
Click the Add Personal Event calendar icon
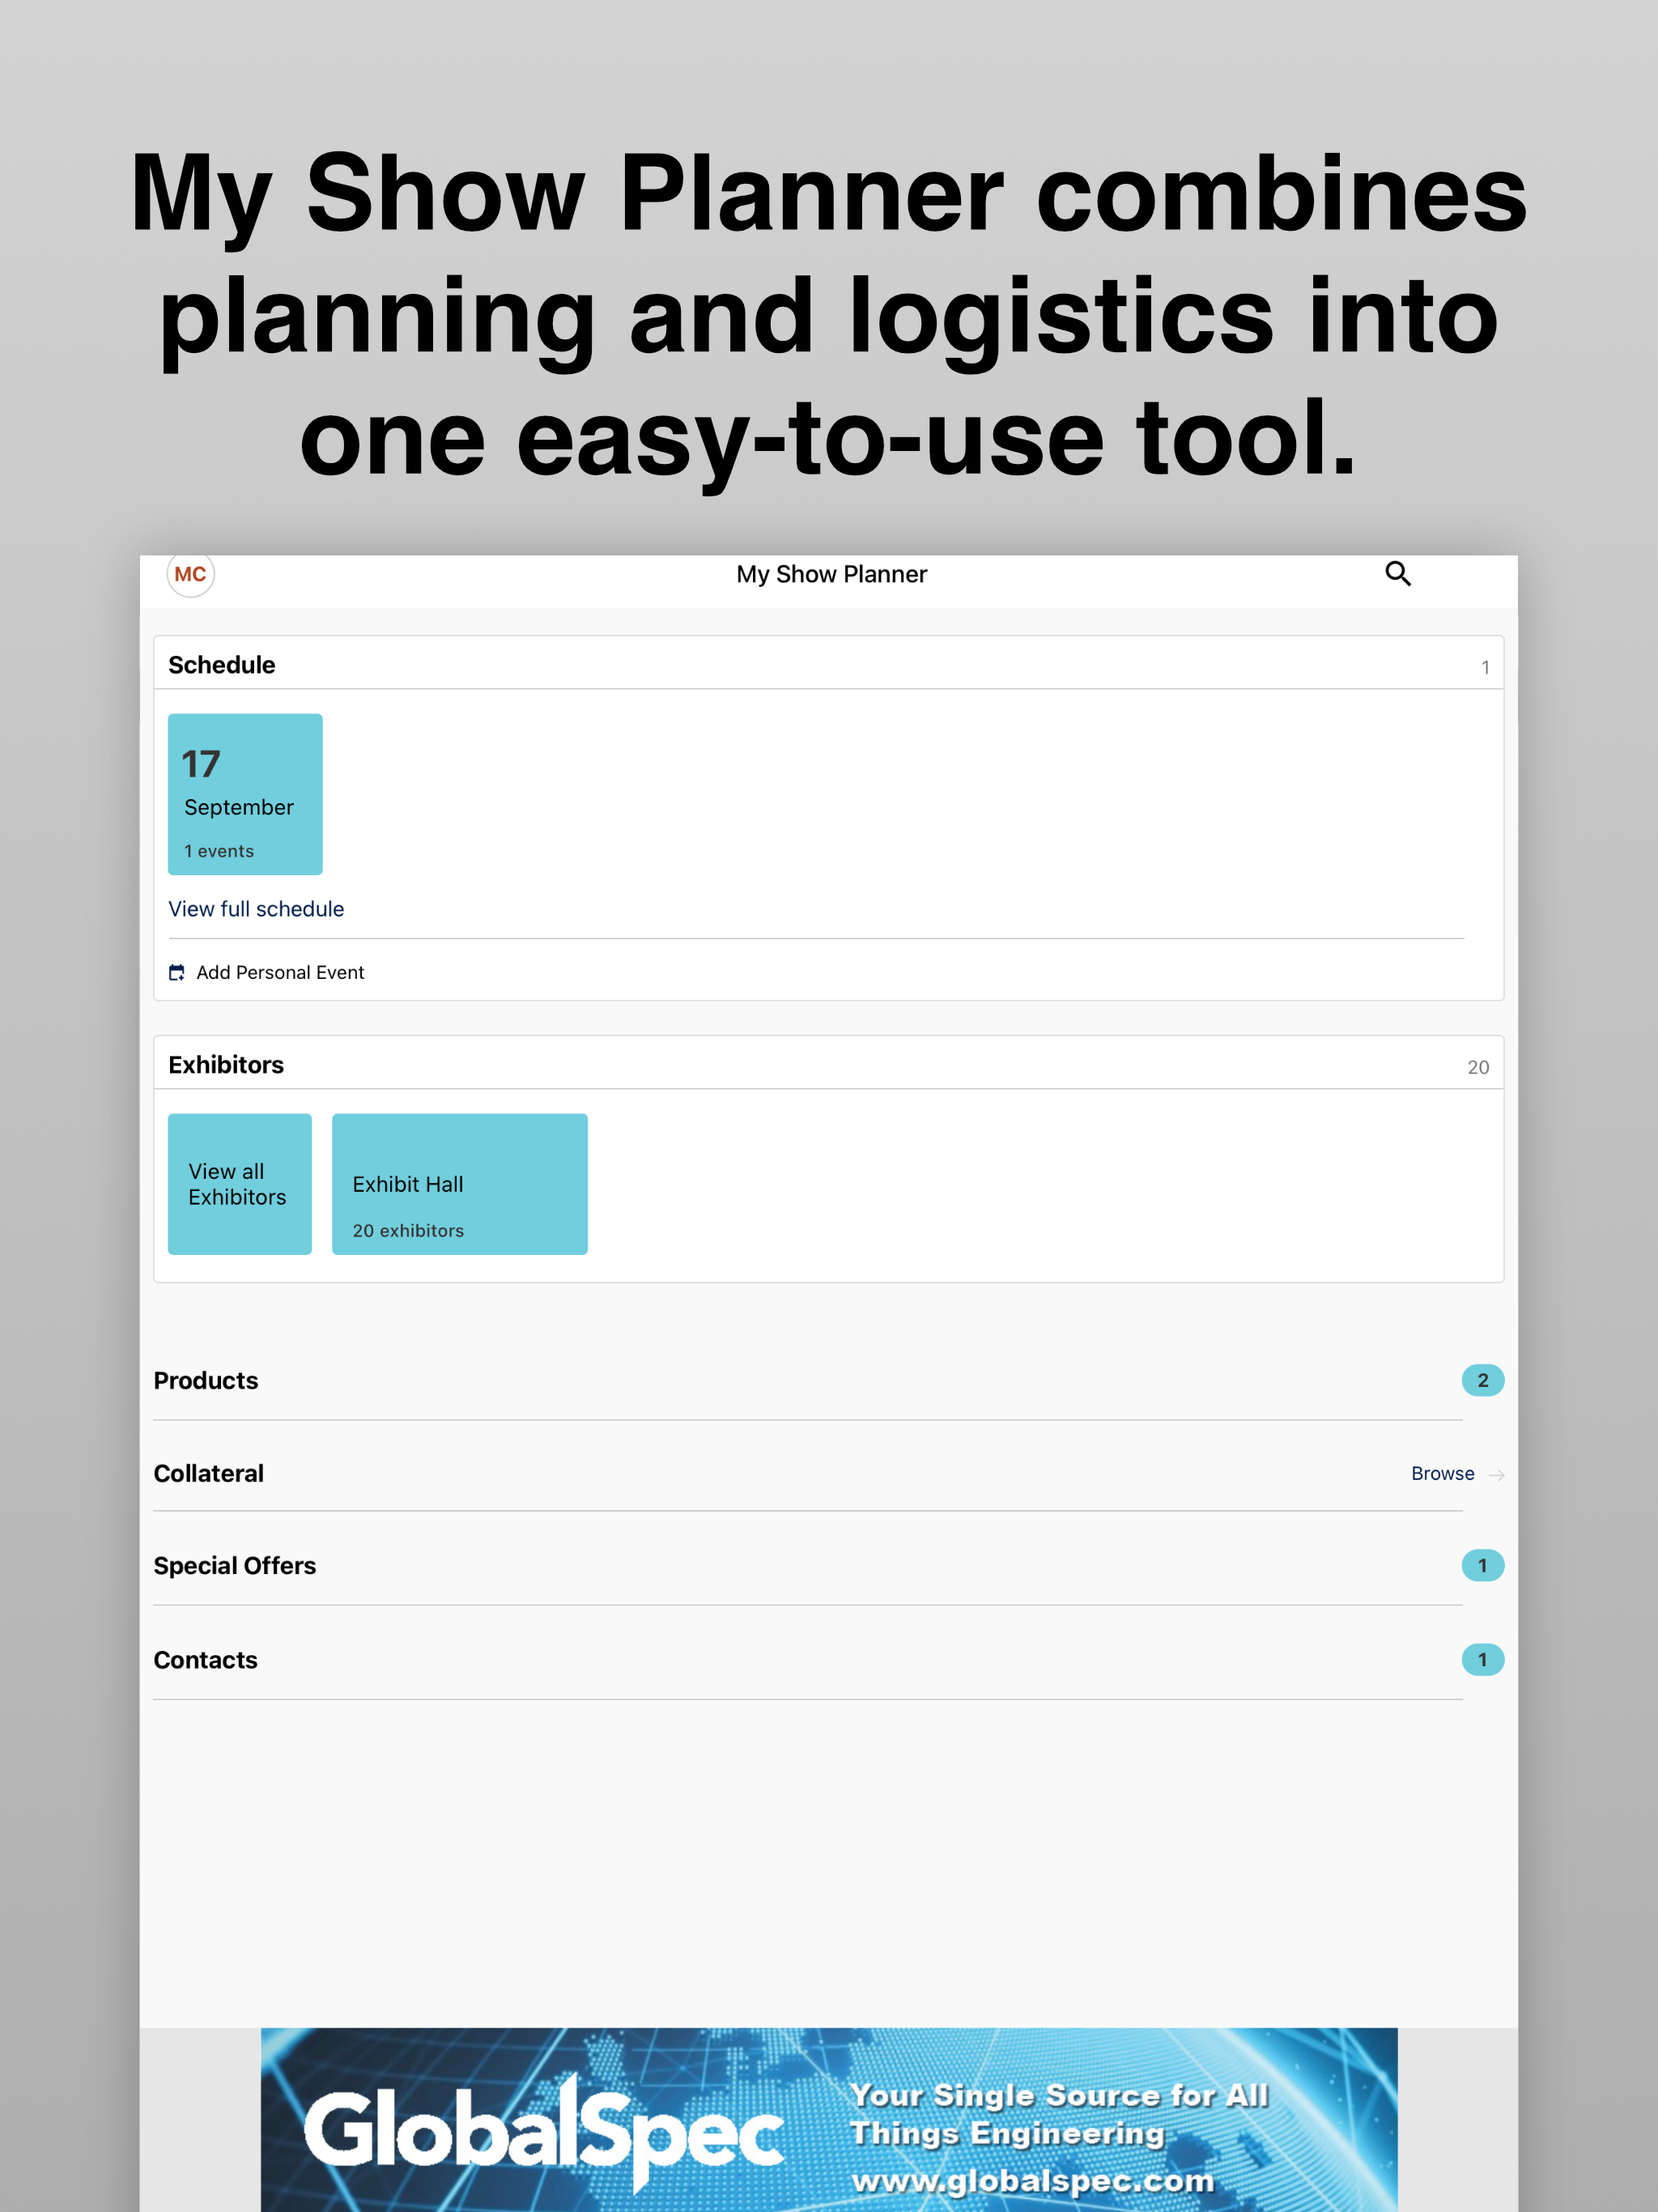tap(177, 972)
